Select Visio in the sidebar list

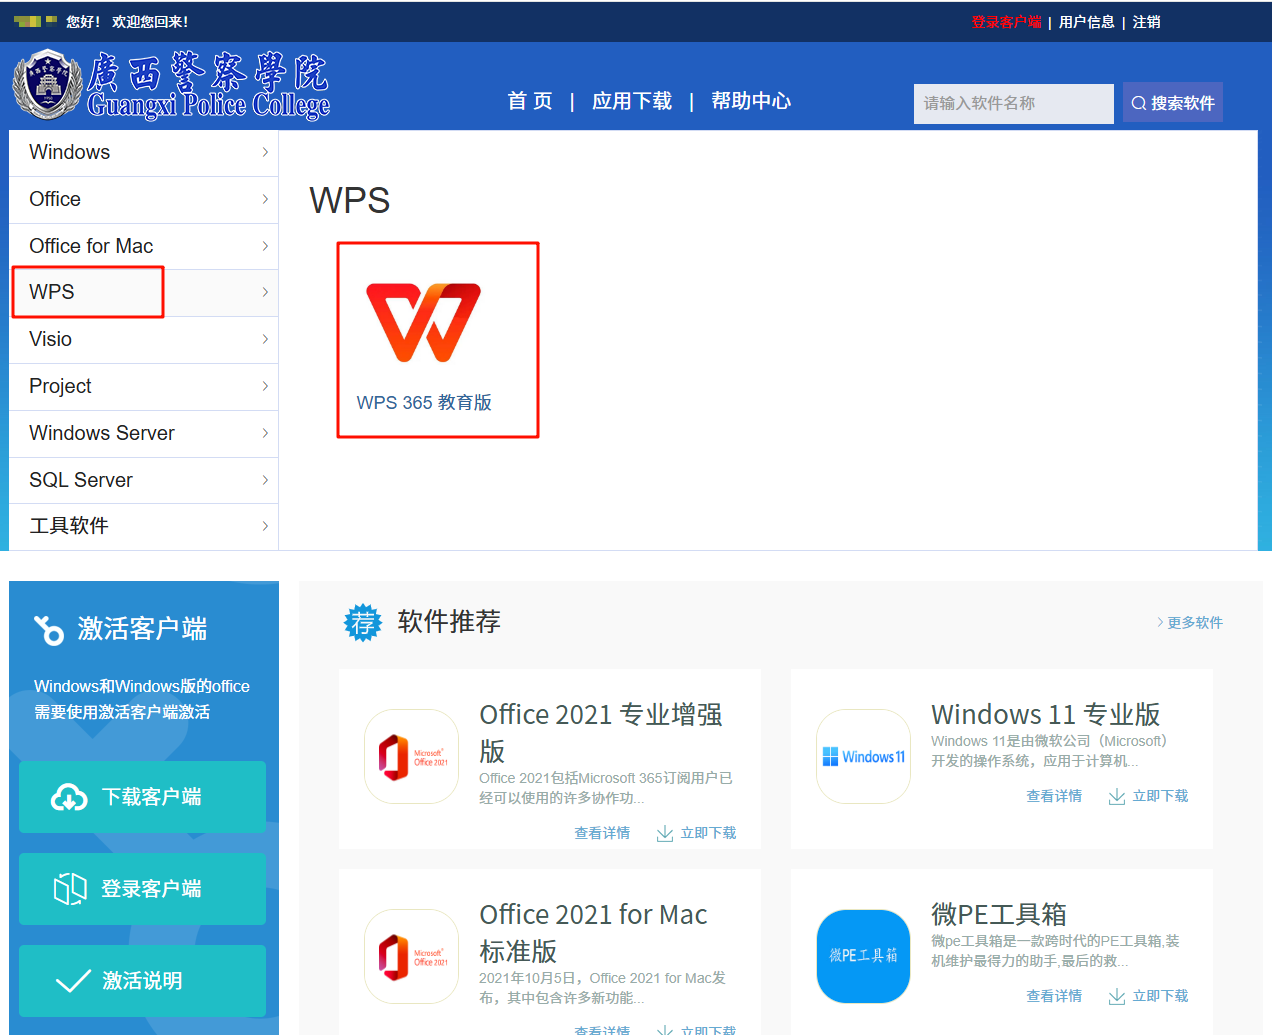pyautogui.click(x=51, y=339)
